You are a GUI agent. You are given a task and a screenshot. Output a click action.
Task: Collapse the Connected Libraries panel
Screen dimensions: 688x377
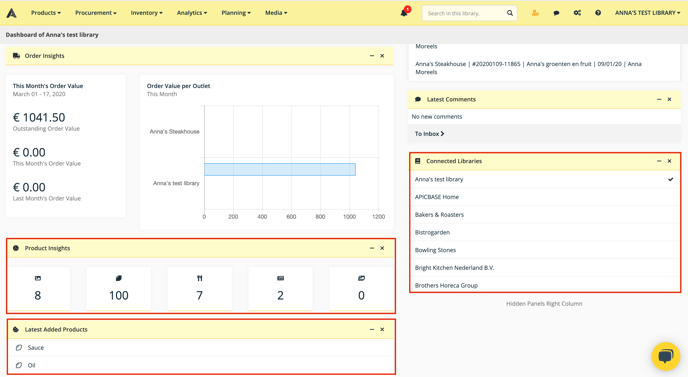tap(659, 161)
